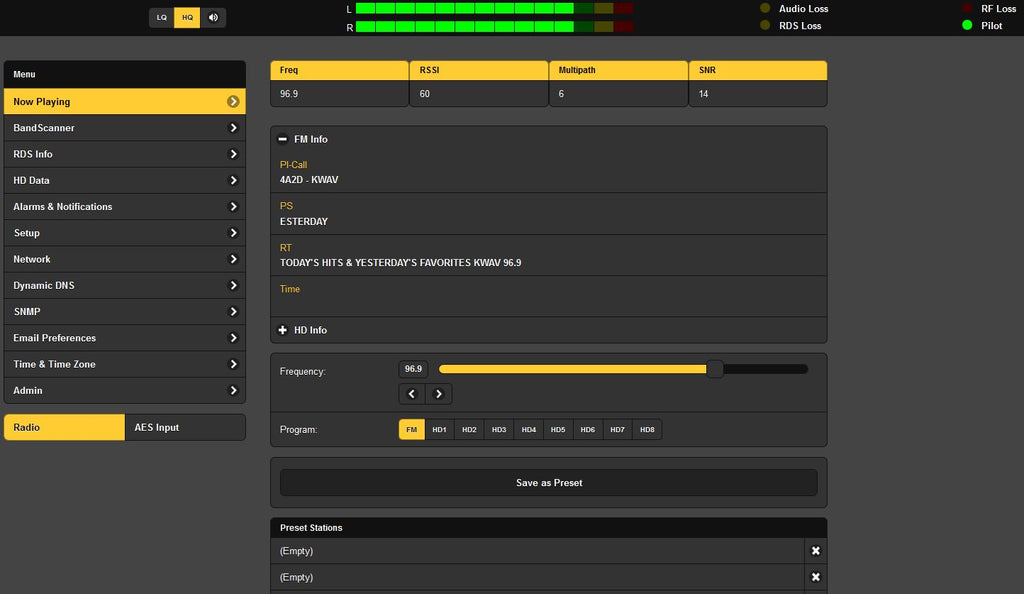Click the frequency value field 96.9
Image resolution: width=1024 pixels, height=594 pixels.
pos(413,369)
